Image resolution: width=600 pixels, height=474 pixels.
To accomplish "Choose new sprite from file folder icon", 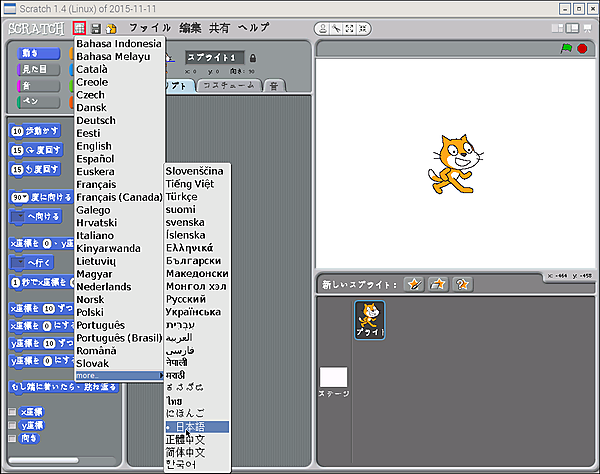I will (x=437, y=285).
